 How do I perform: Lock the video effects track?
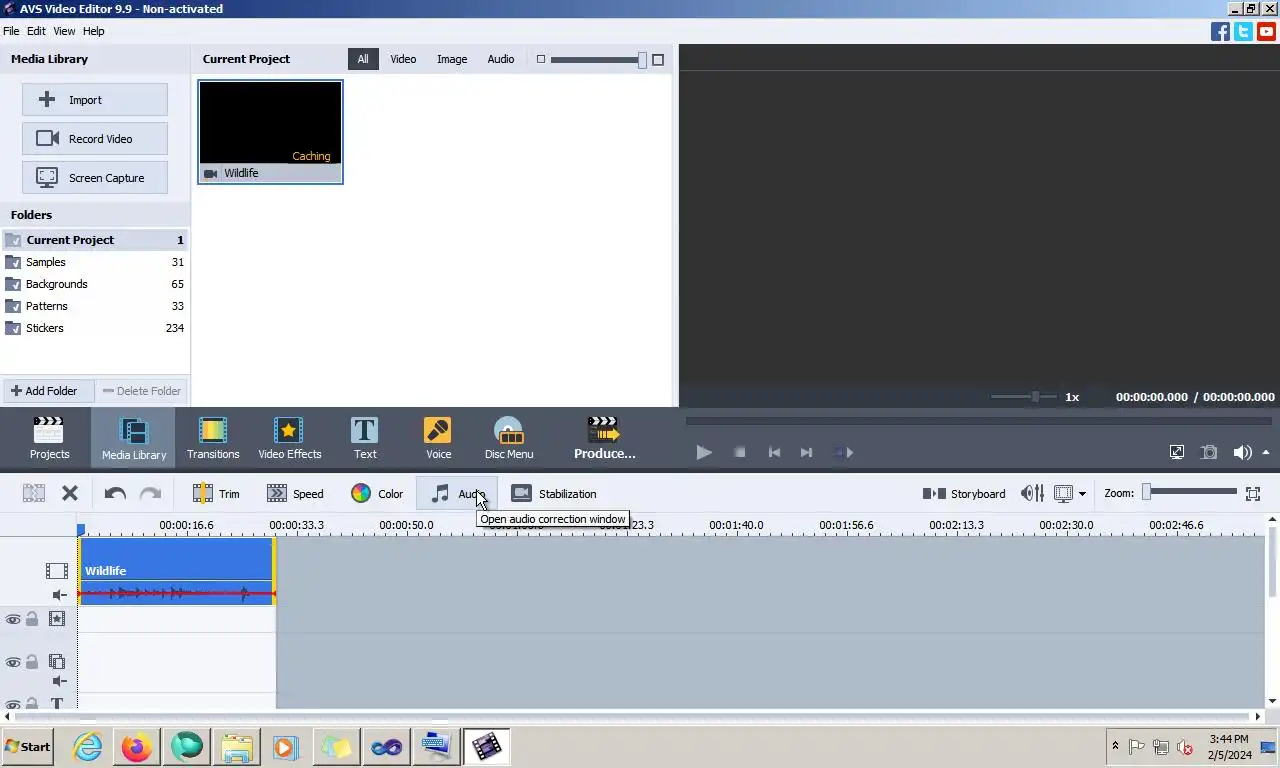click(32, 619)
